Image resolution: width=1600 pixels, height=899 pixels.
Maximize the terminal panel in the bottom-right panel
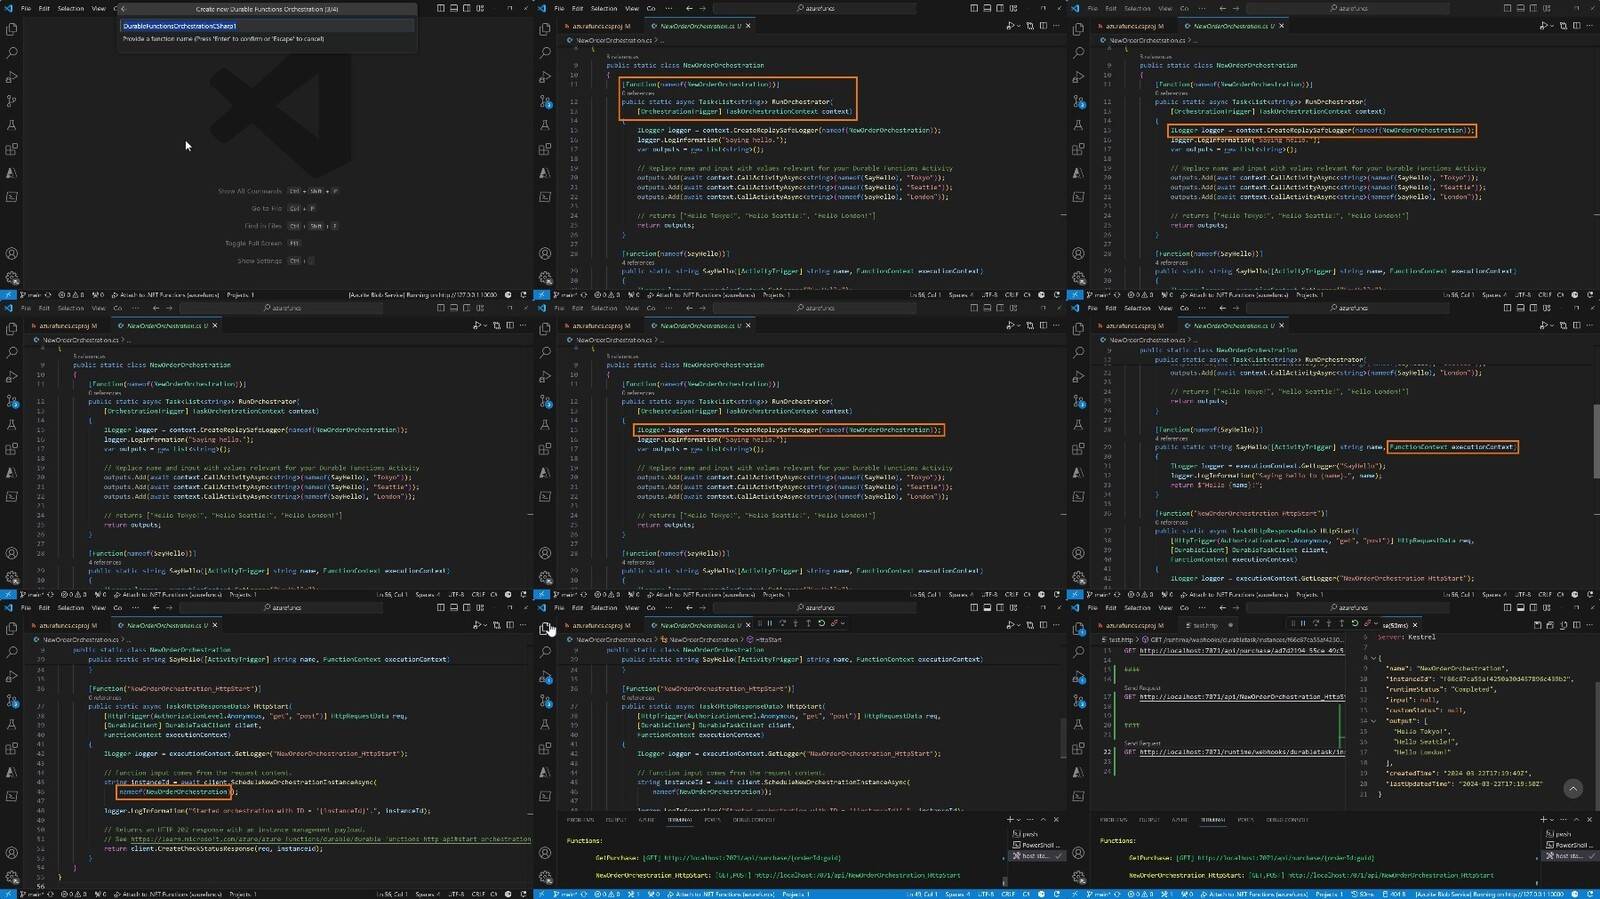(x=1576, y=820)
